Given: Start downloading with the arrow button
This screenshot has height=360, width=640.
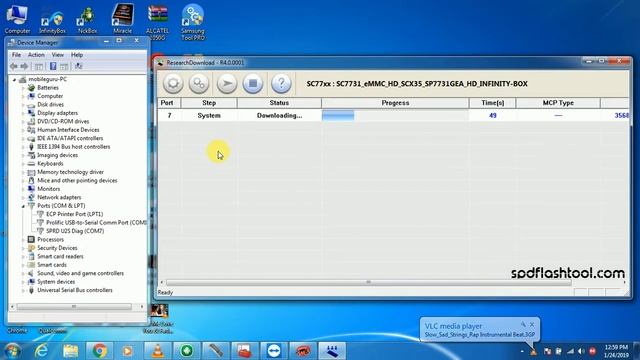Looking at the screenshot, I should pos(227,83).
